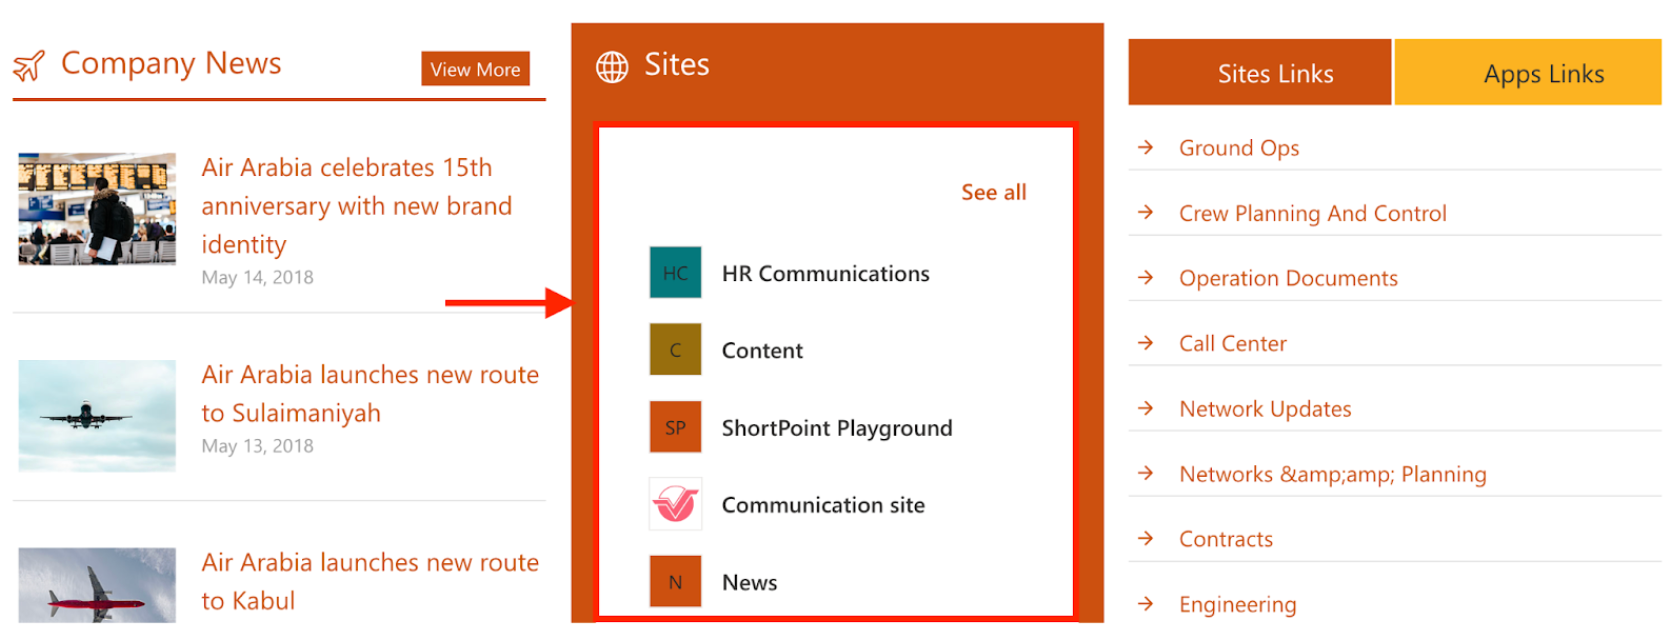Open the C Content site icon

pos(675,350)
